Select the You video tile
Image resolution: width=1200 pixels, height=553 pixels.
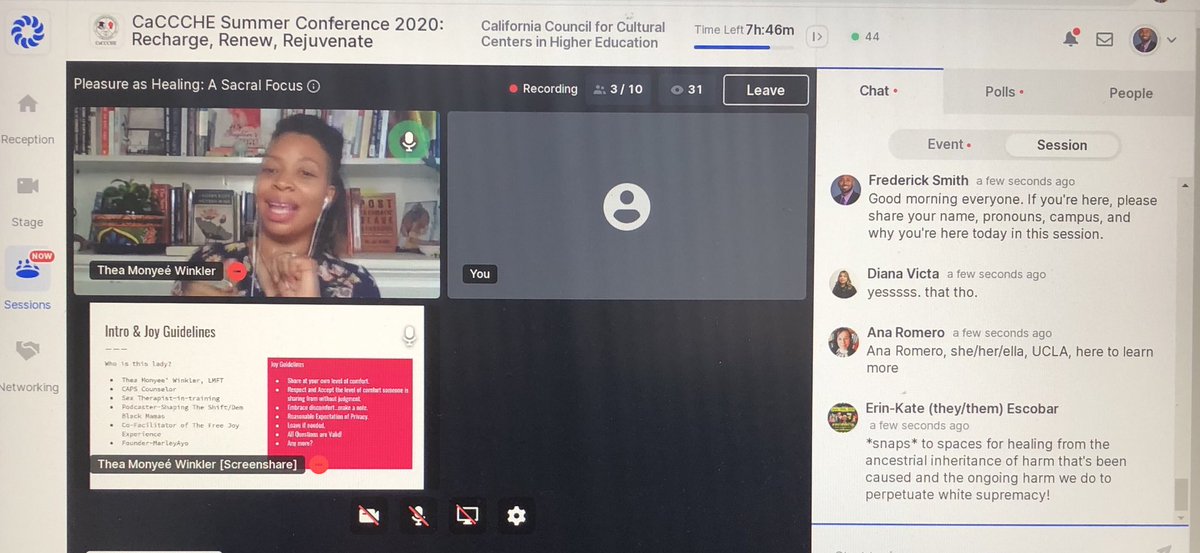pyautogui.click(x=626, y=205)
